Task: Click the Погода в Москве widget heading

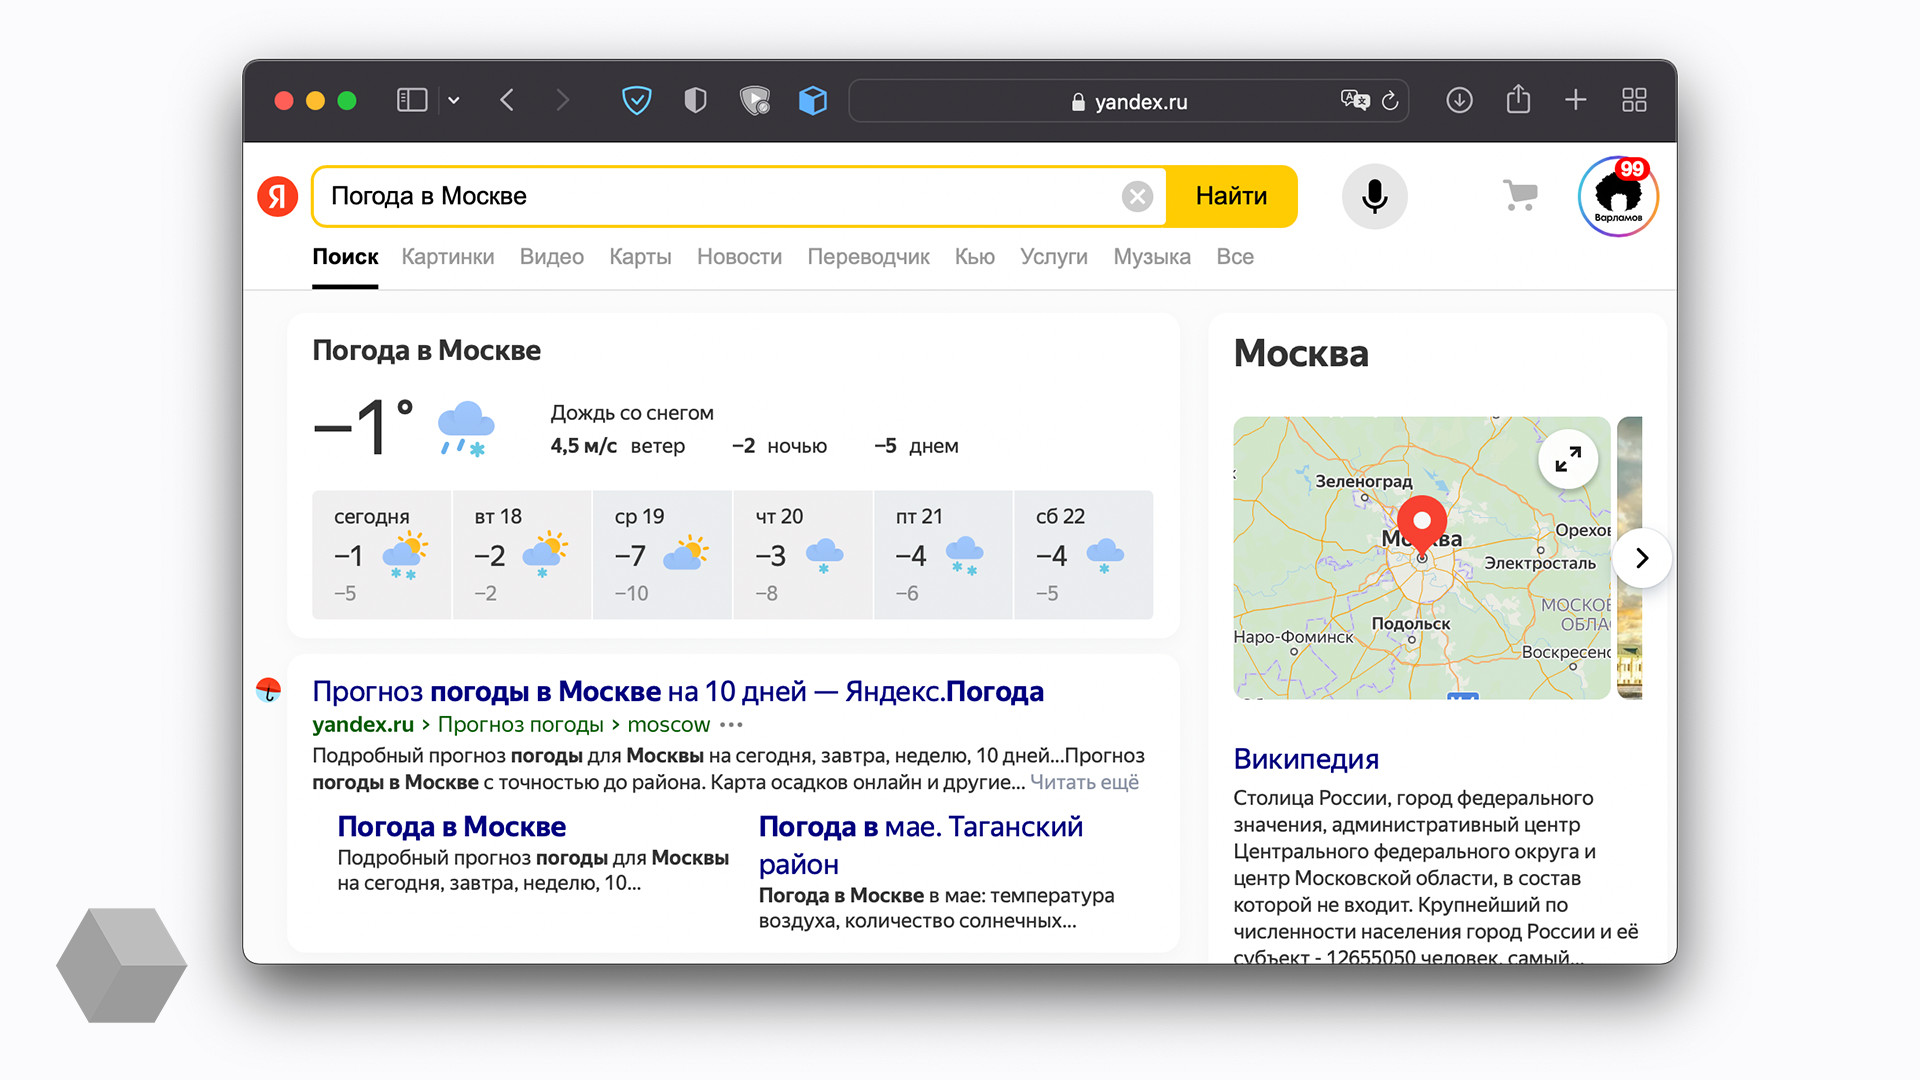Action: [426, 350]
